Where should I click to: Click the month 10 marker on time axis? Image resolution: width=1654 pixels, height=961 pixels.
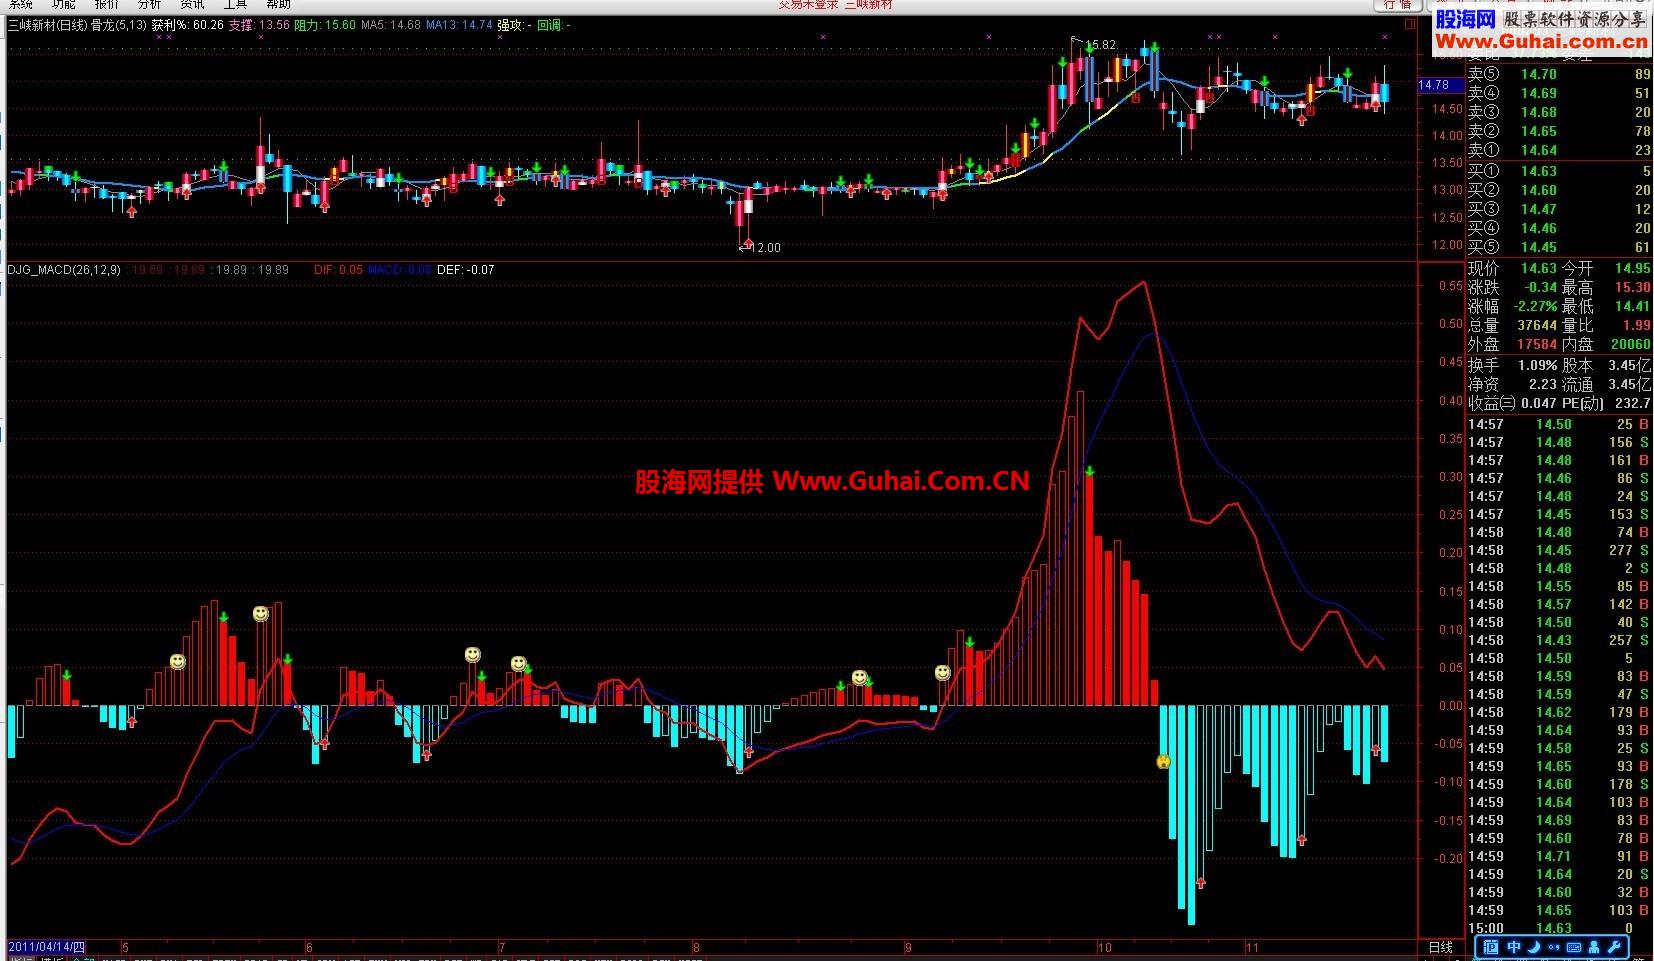click(x=1104, y=947)
